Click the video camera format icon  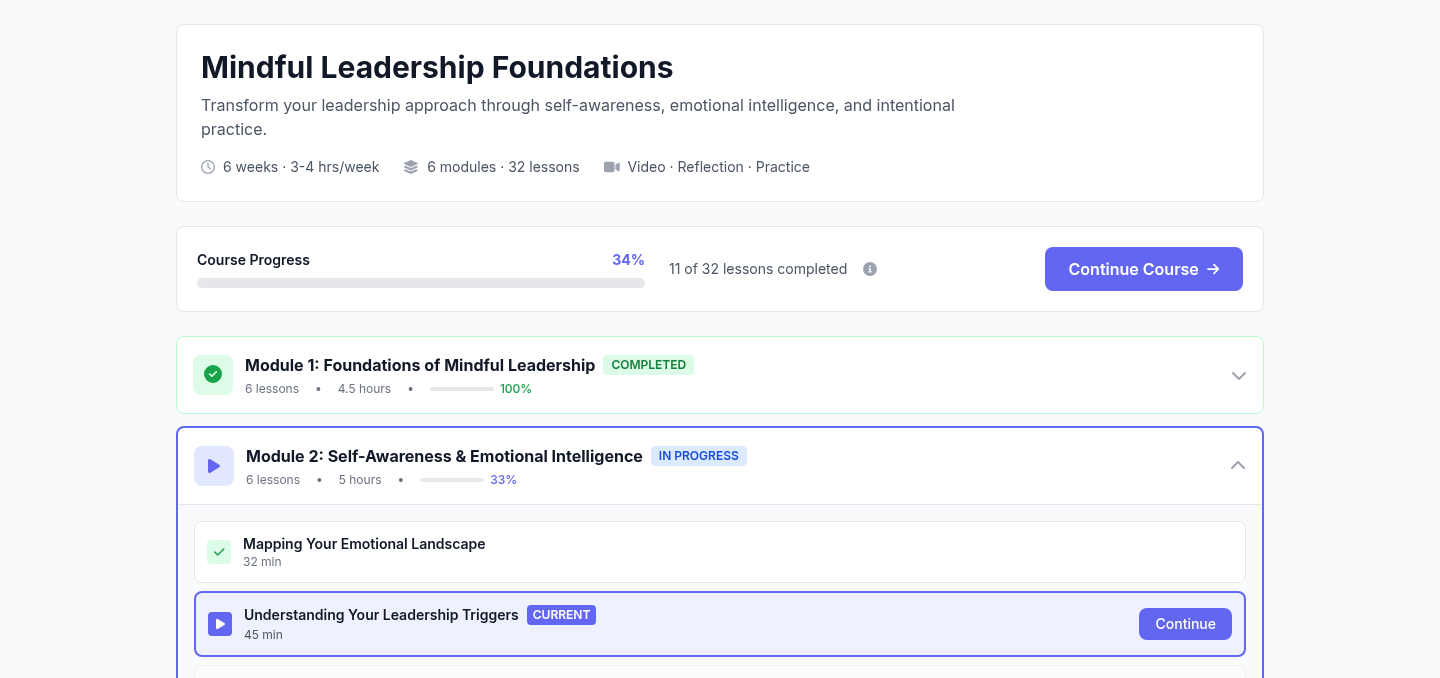612,167
